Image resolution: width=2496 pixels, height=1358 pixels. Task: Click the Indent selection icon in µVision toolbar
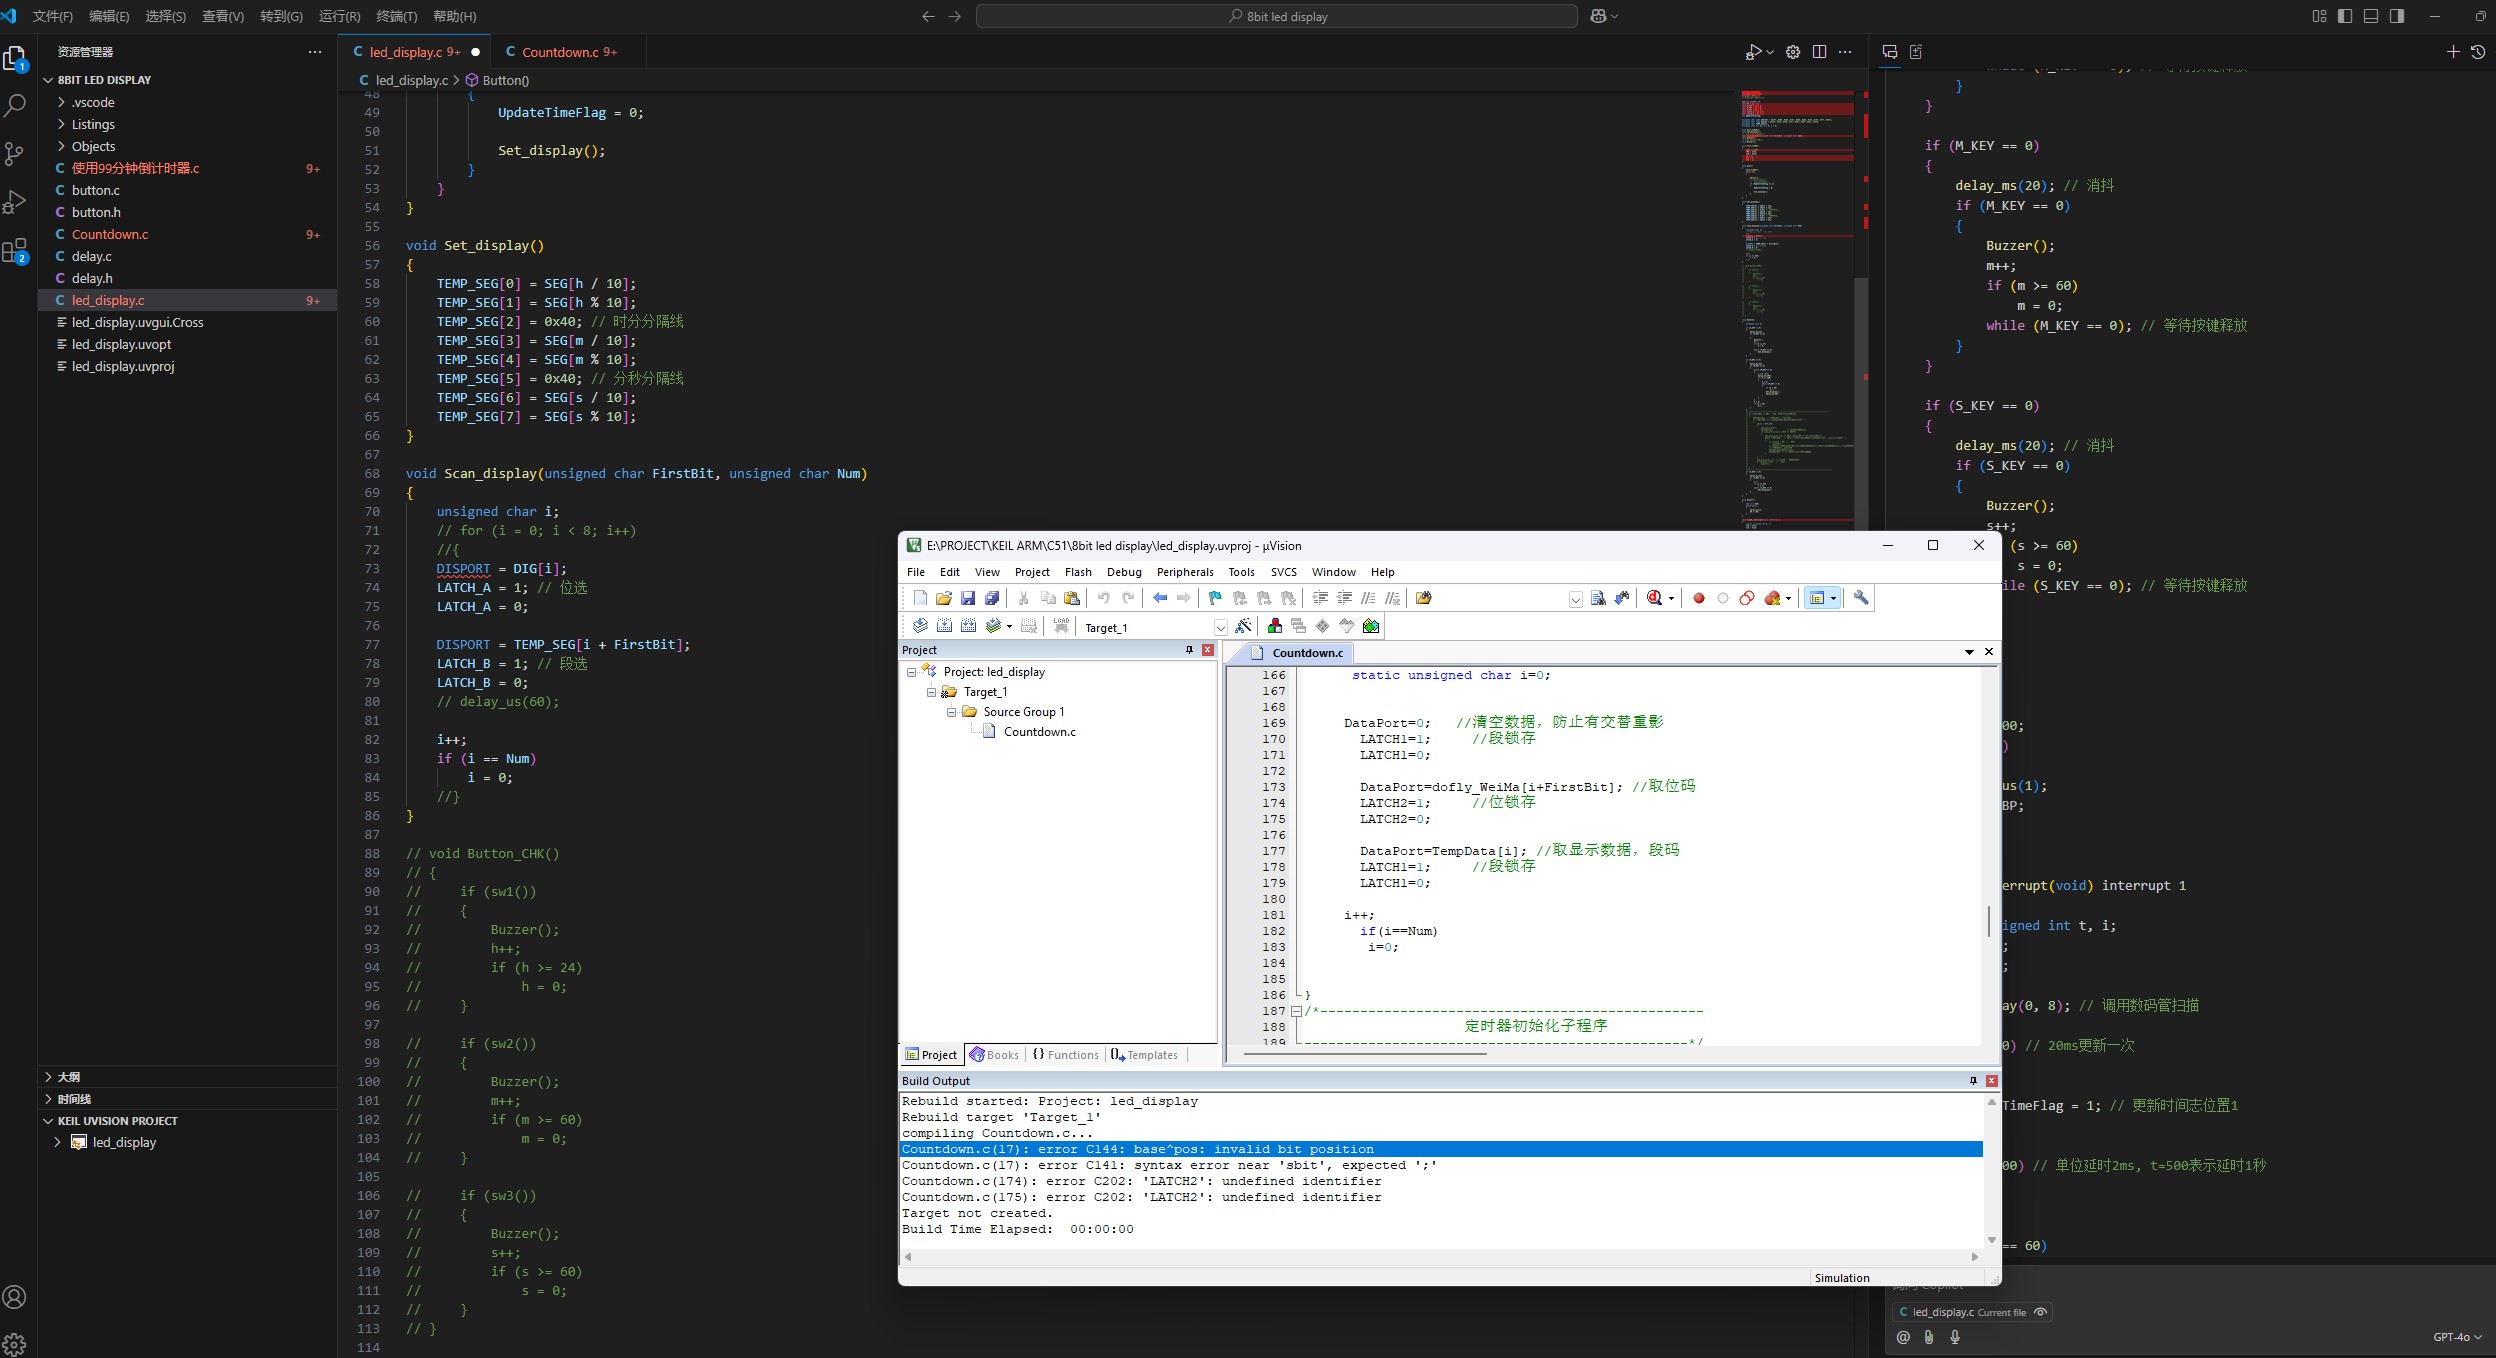coord(1320,598)
